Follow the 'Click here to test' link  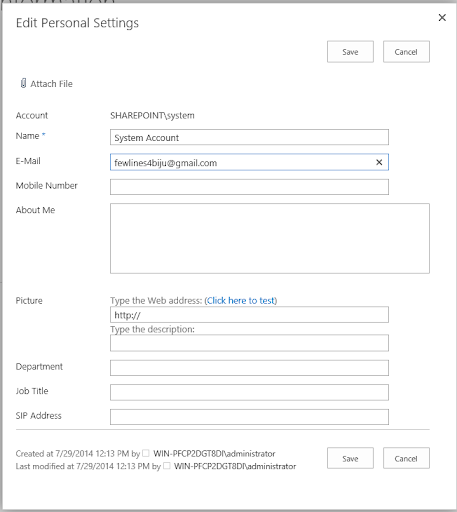click(241, 301)
